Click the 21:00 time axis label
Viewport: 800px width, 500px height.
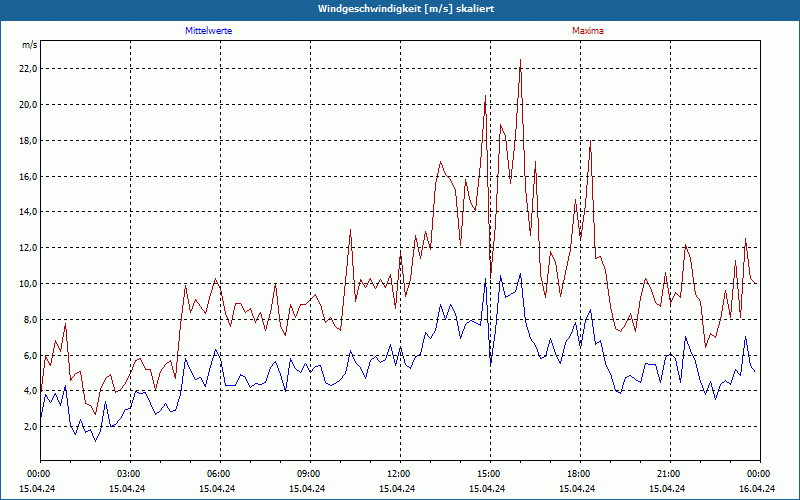point(670,474)
